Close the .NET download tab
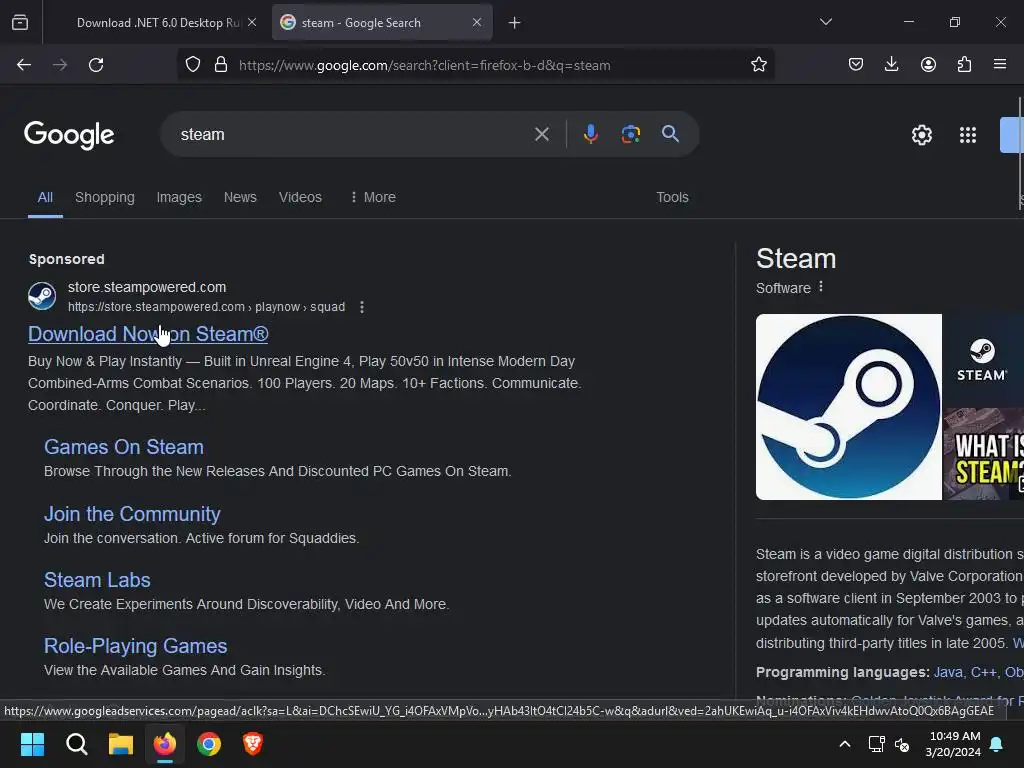 click(252, 22)
